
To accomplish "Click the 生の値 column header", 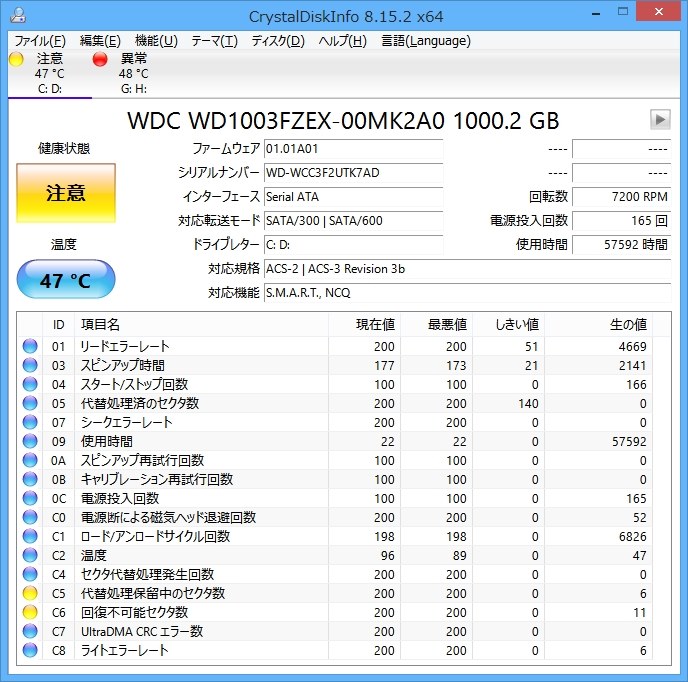I will coord(598,324).
